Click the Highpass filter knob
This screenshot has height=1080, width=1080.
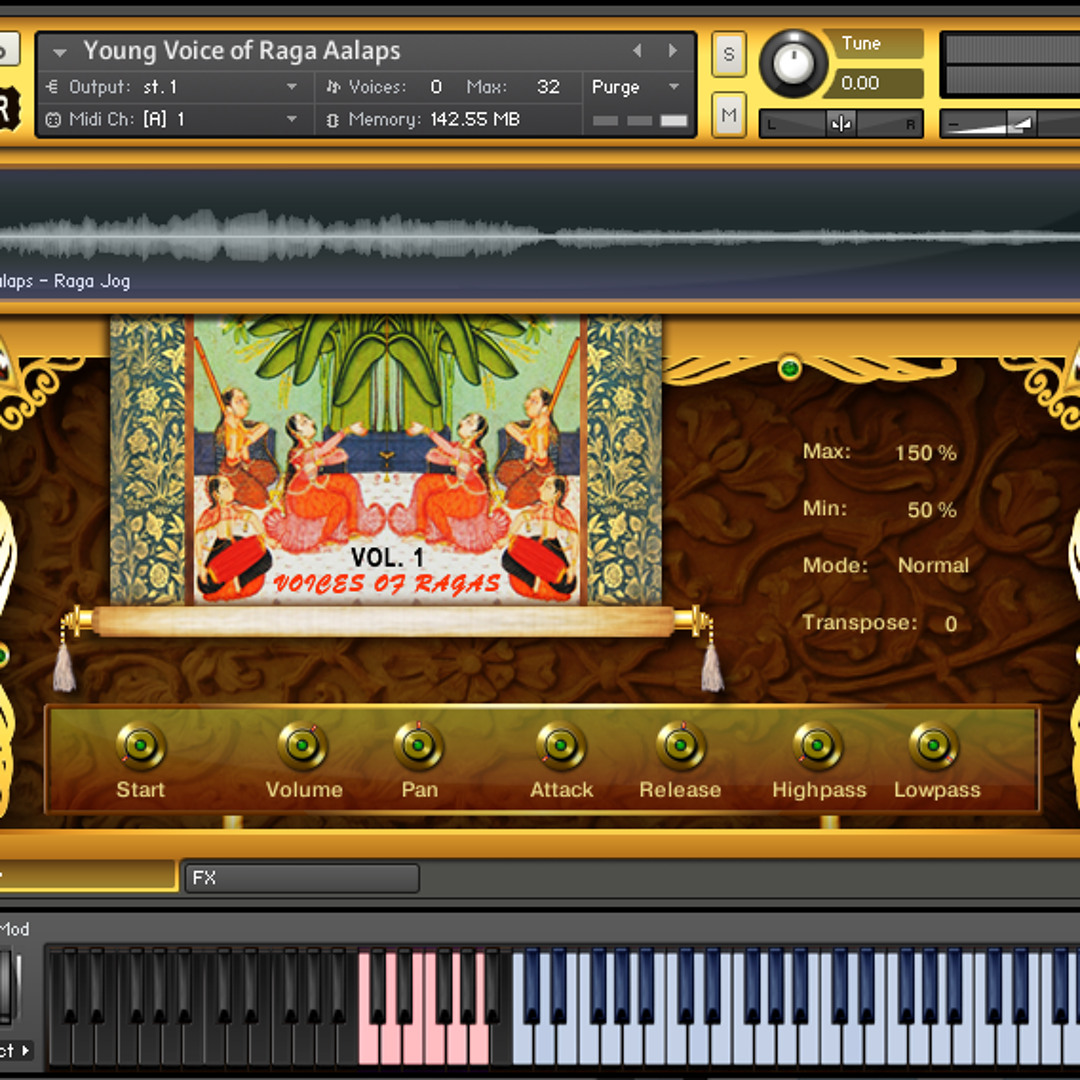pos(818,746)
